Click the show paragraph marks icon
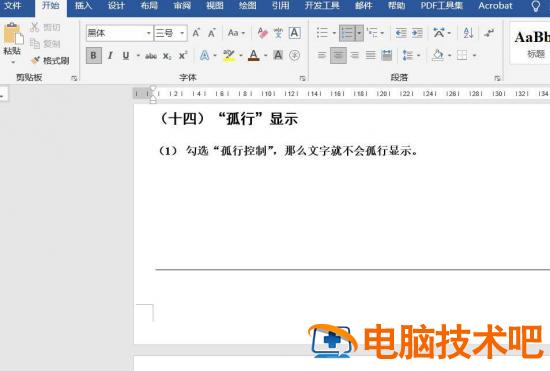 point(489,33)
